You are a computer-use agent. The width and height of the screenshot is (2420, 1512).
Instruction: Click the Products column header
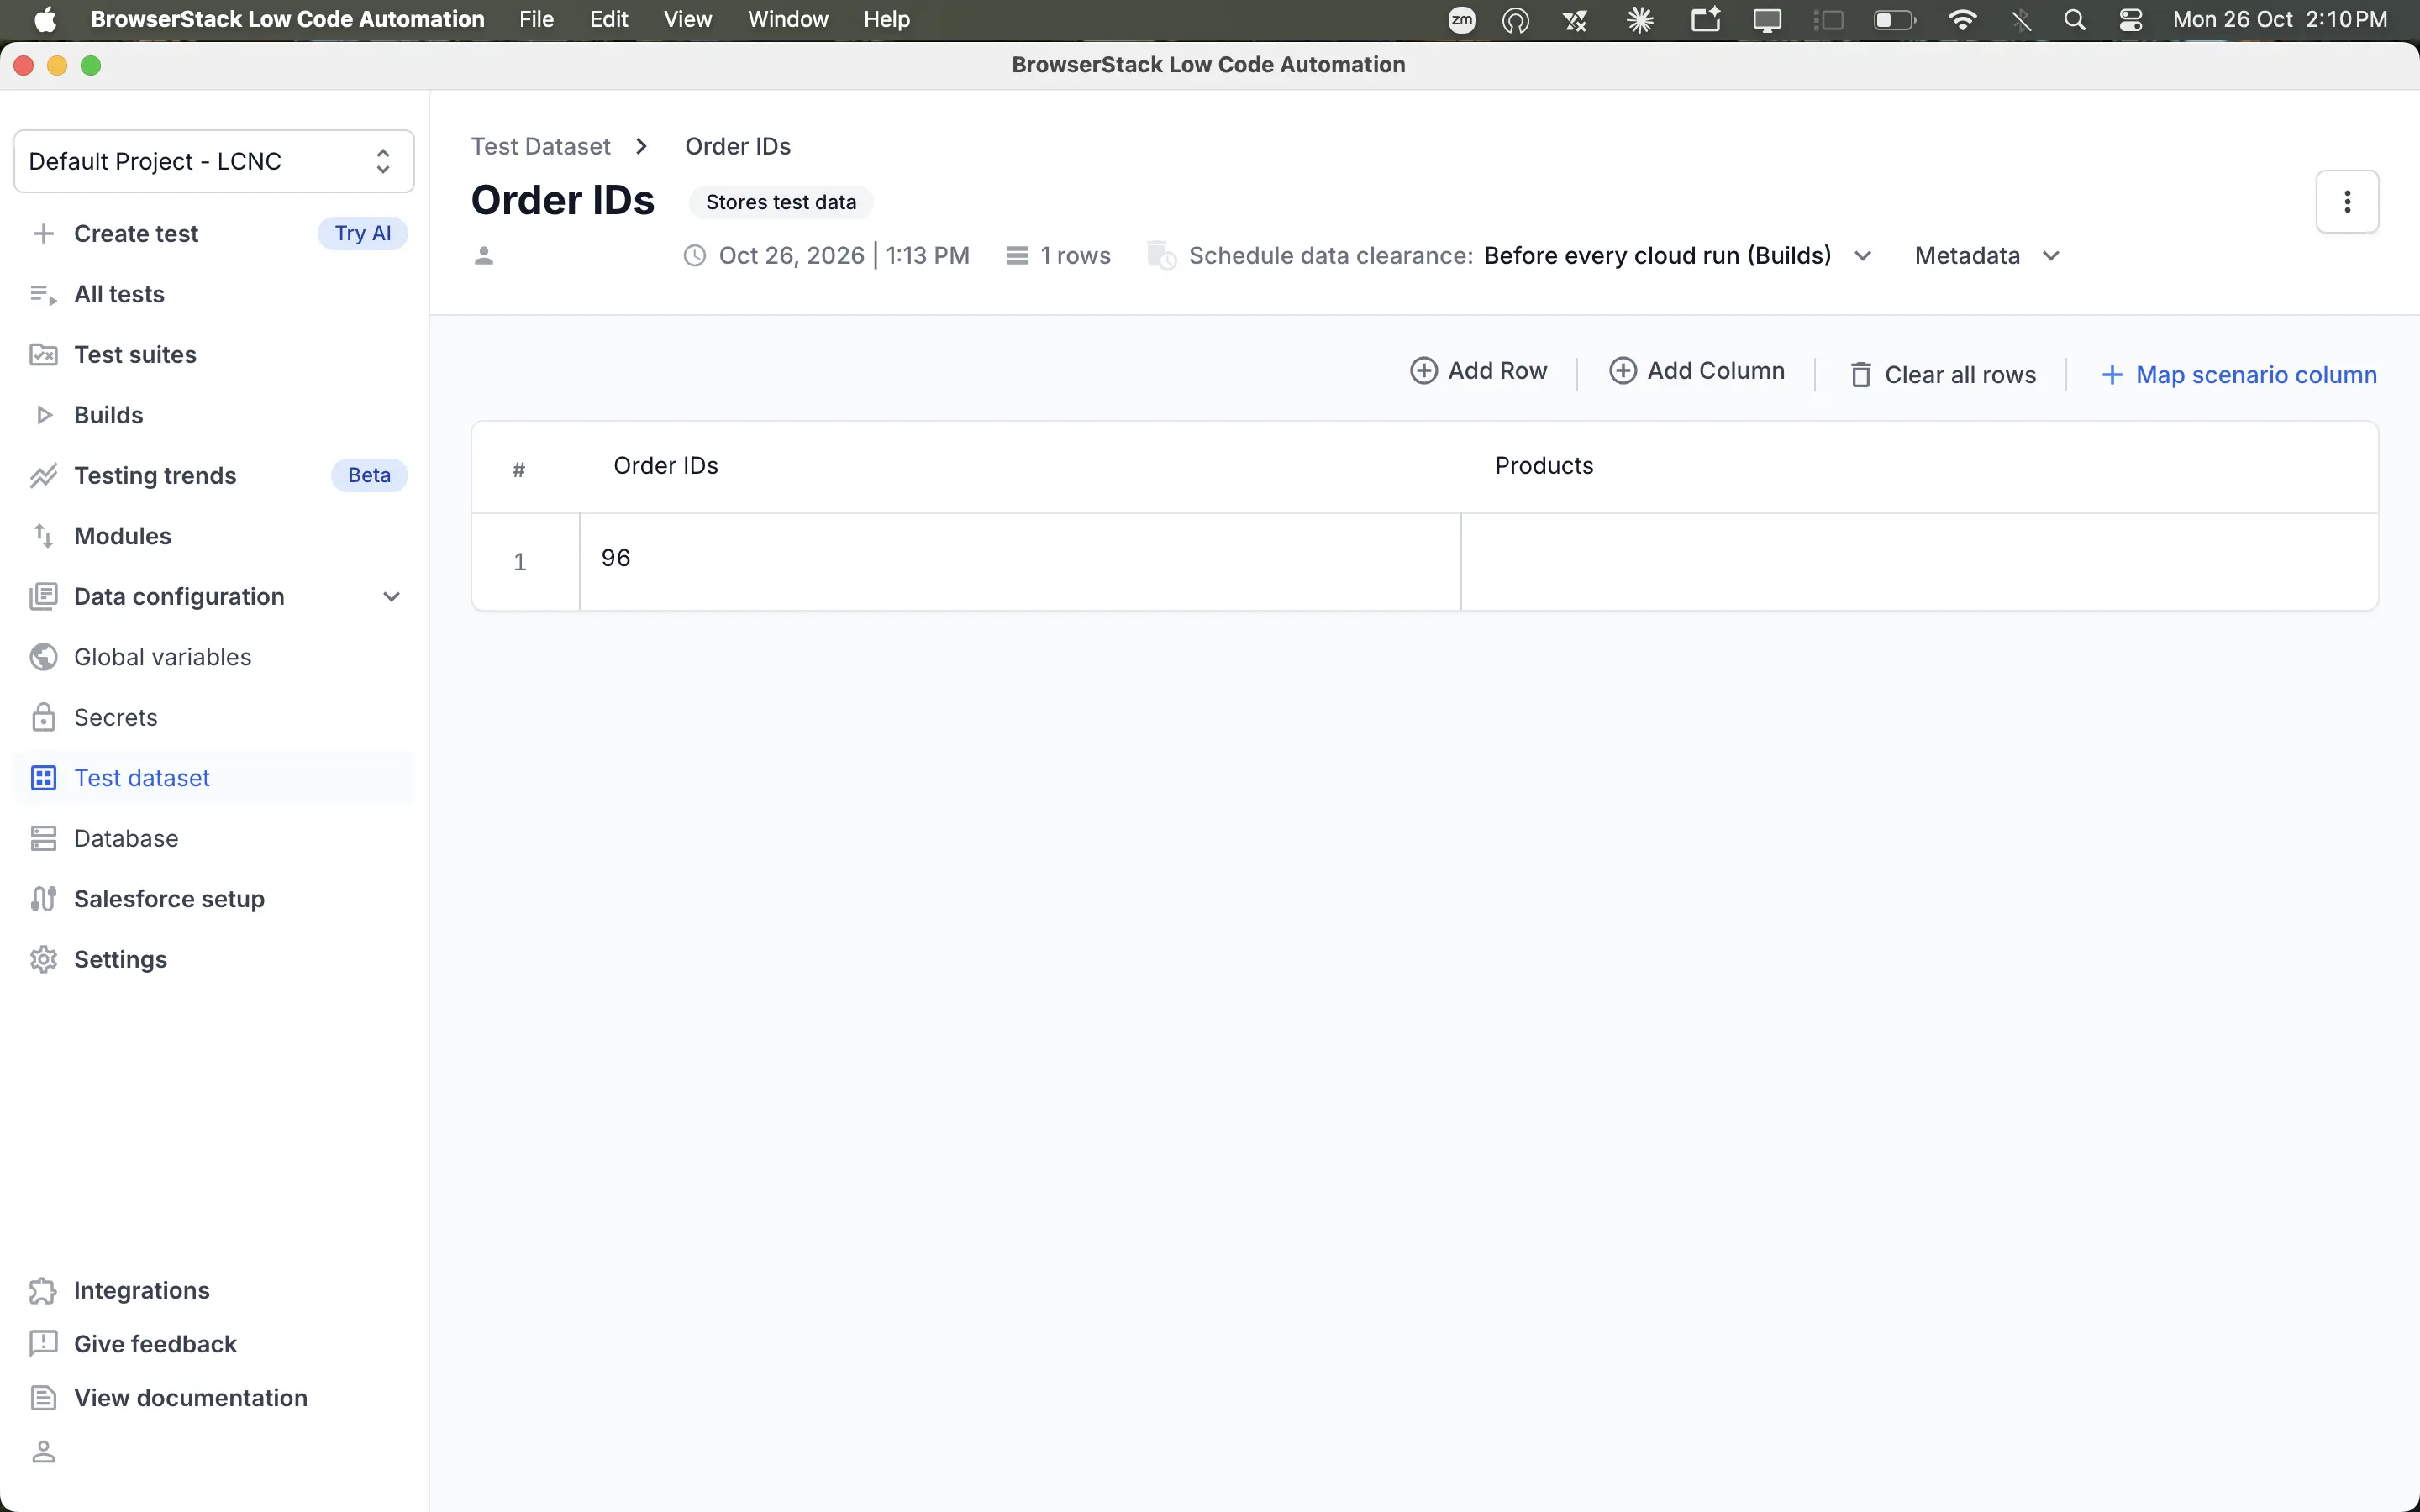point(1543,466)
